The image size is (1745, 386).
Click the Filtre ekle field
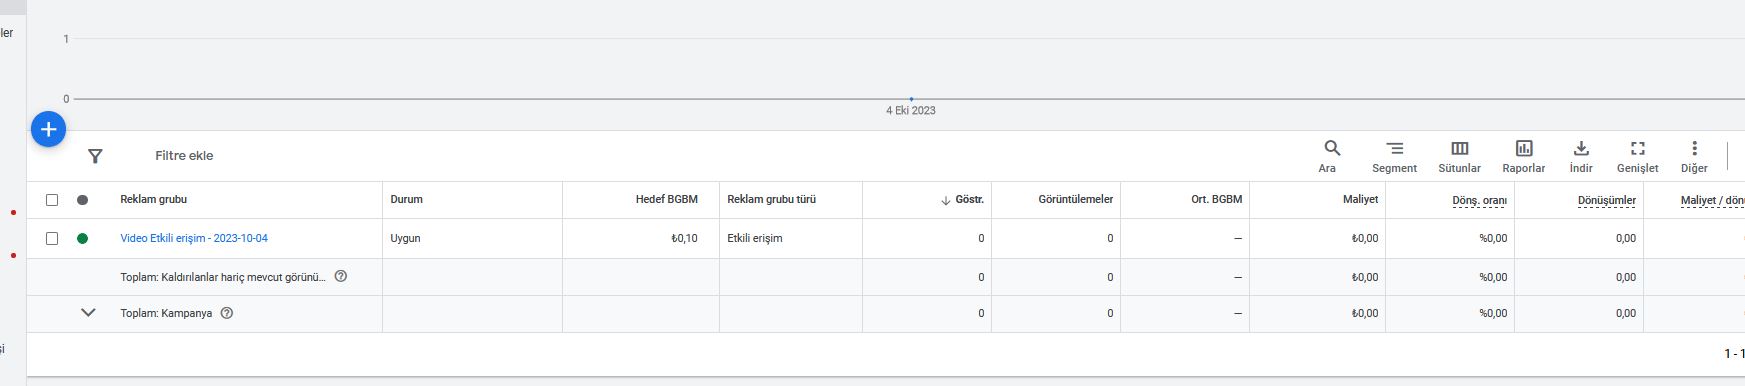point(184,156)
